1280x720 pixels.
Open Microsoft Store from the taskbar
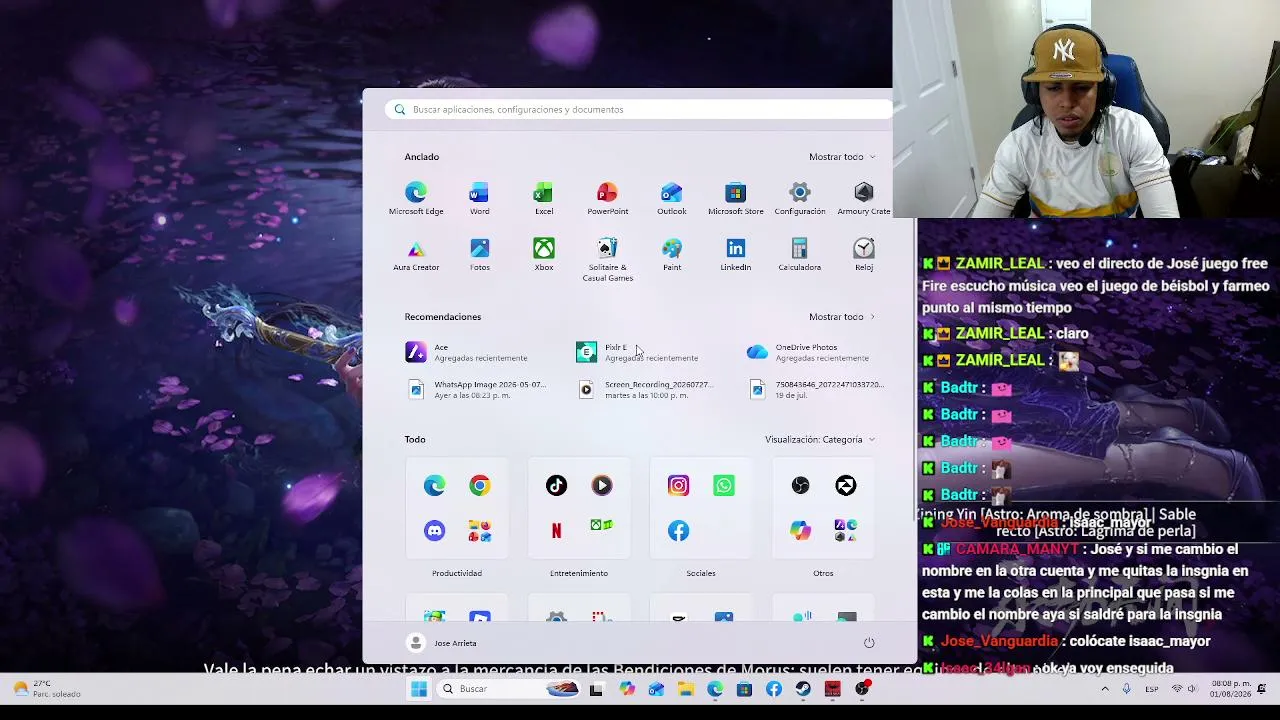tap(744, 689)
